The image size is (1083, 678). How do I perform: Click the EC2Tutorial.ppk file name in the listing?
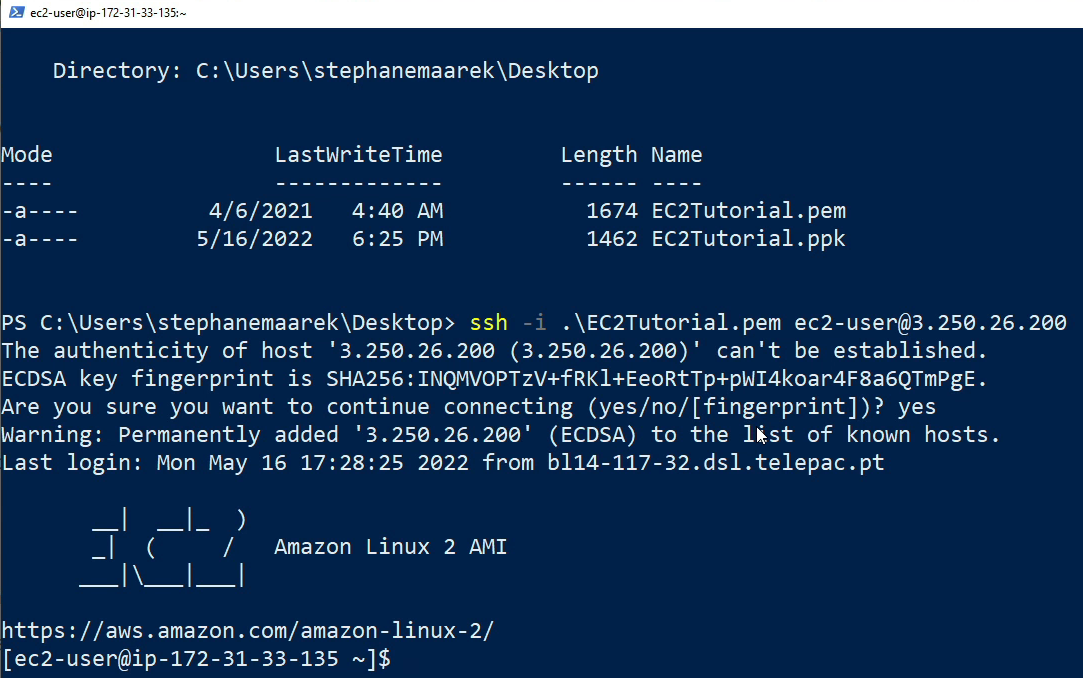748,239
